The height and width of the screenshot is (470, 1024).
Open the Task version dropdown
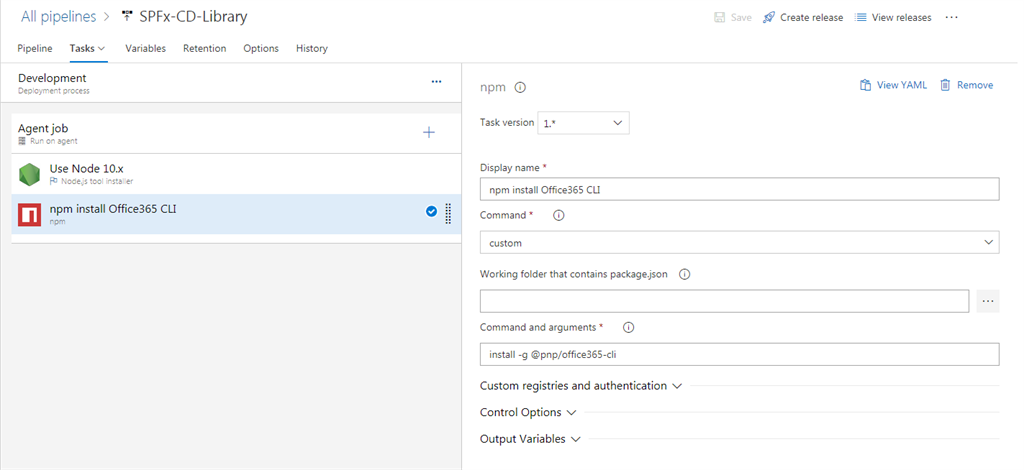[584, 123]
